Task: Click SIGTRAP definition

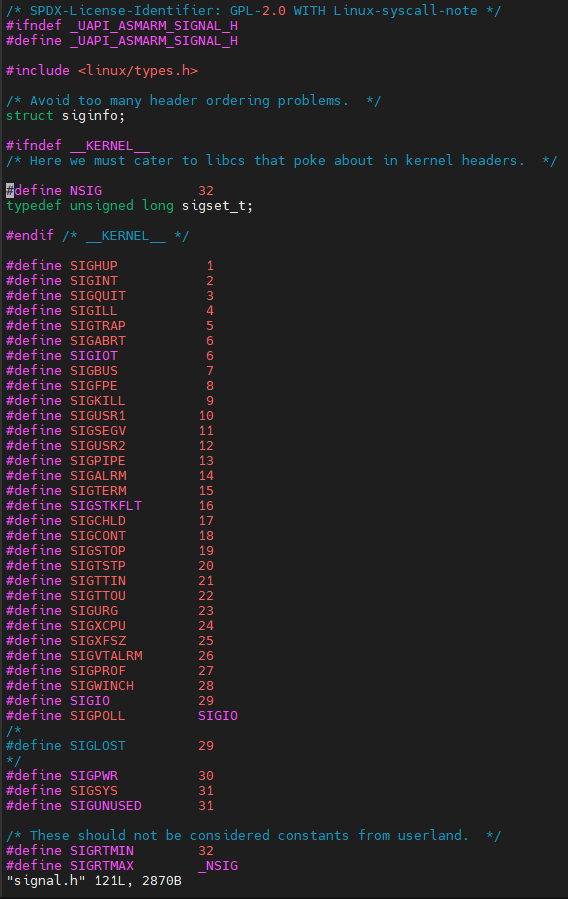Action: pyautogui.click(x=110, y=326)
